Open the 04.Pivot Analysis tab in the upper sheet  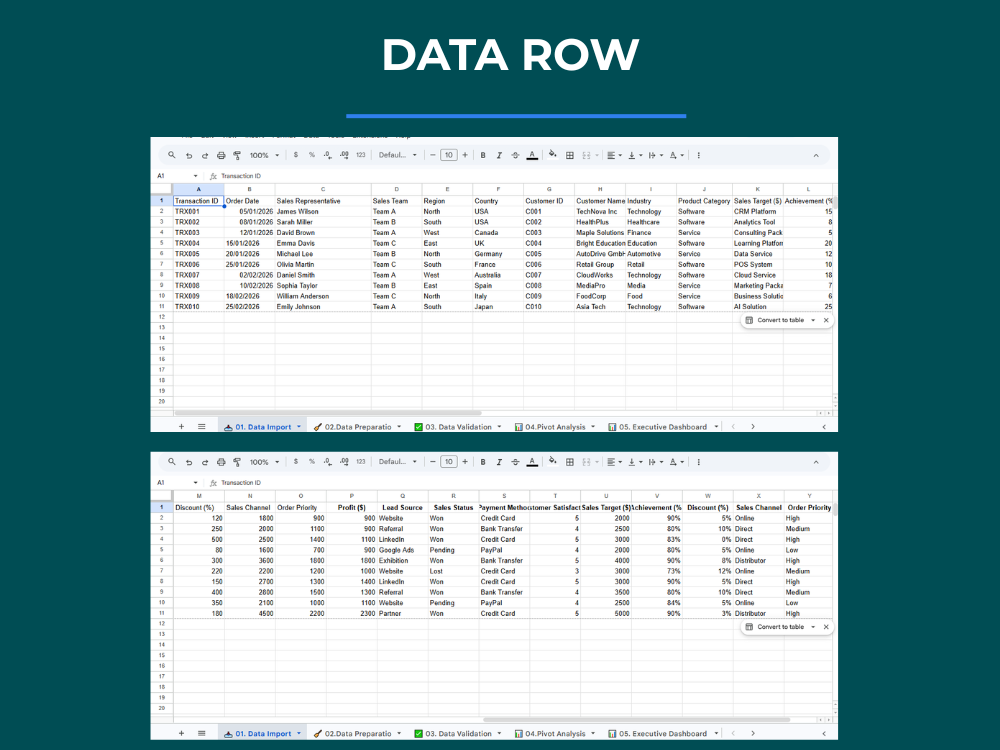click(x=554, y=427)
